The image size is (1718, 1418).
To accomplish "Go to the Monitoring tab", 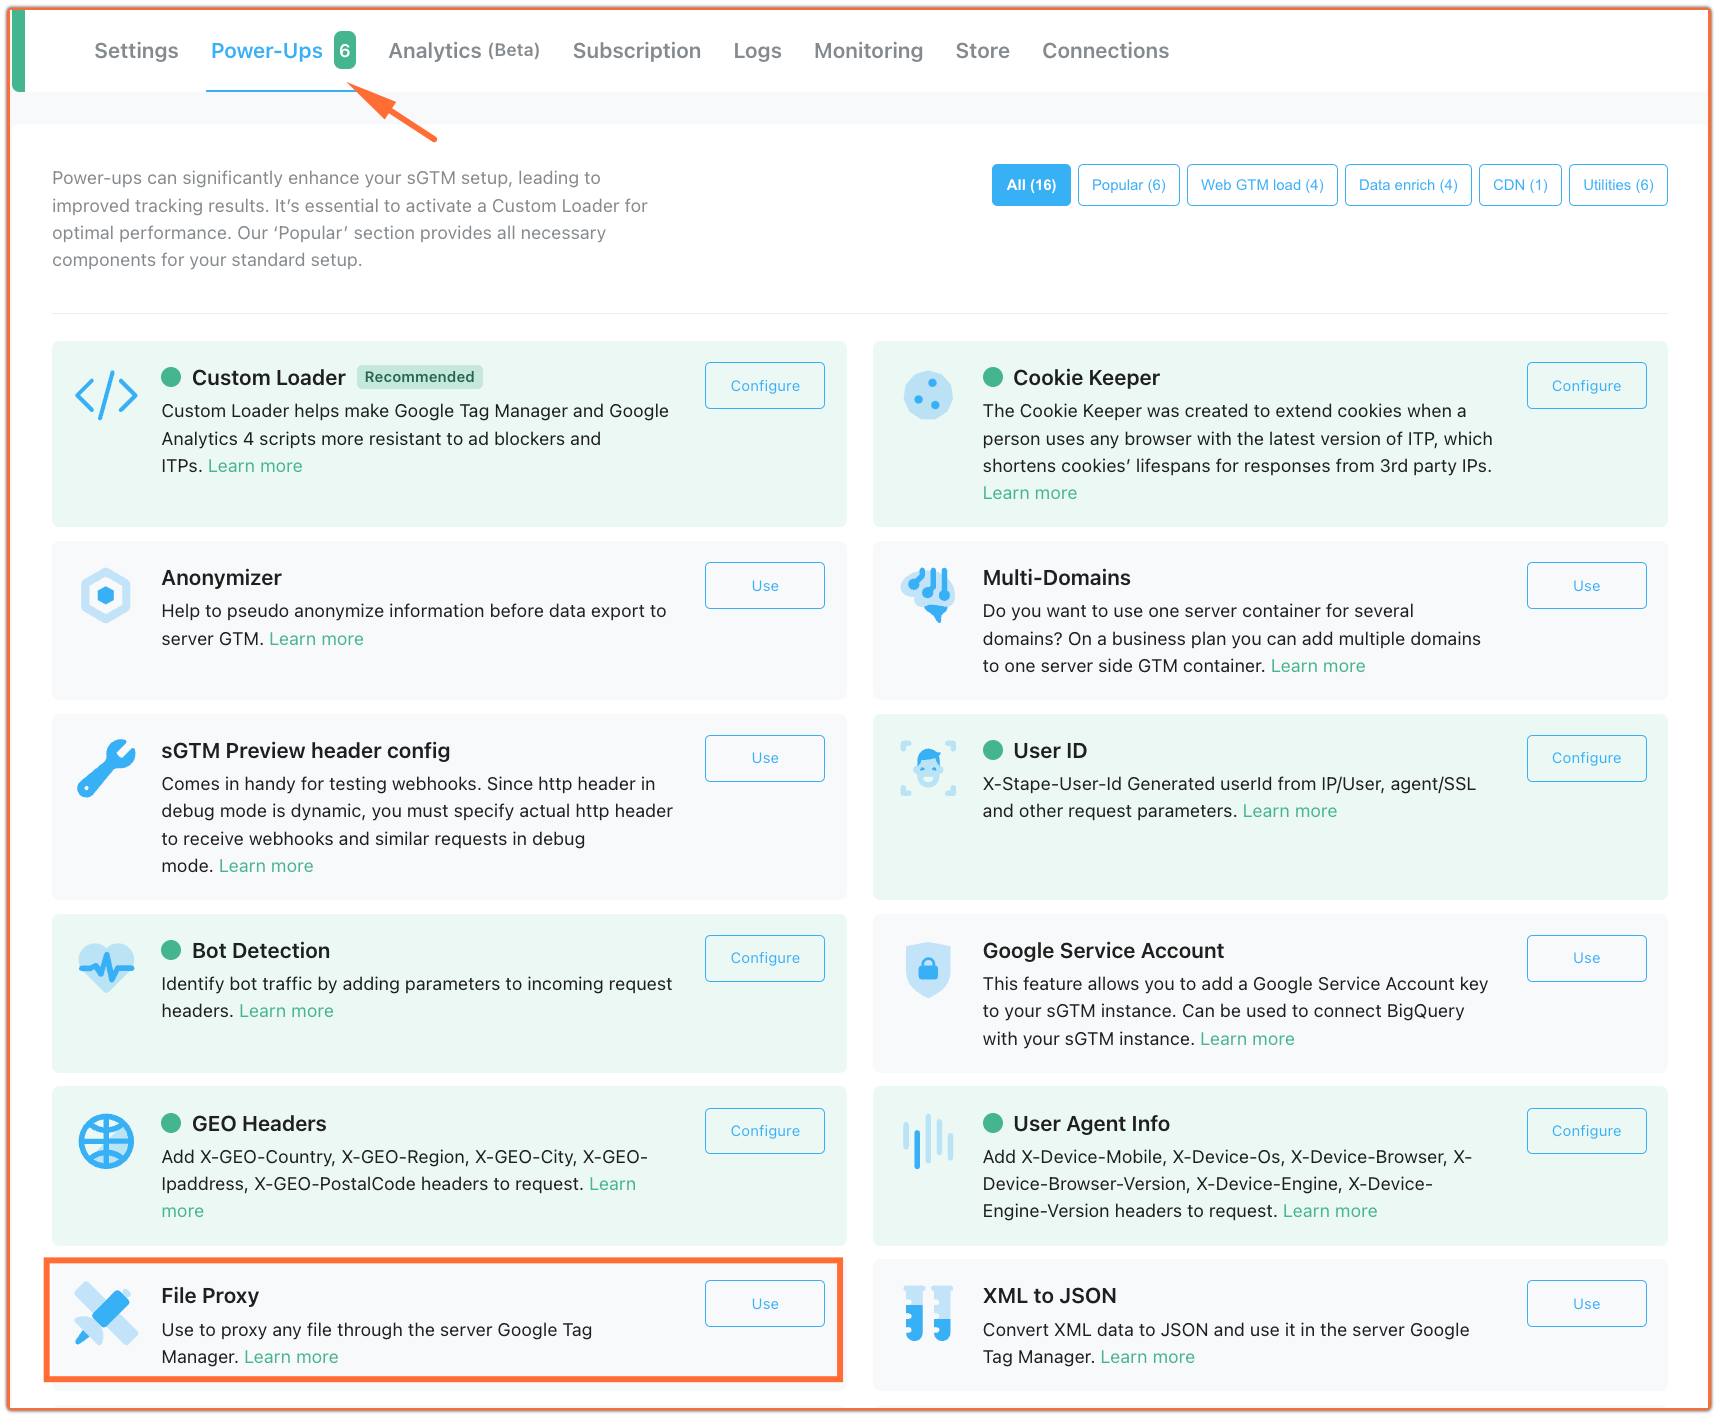I will click(868, 51).
